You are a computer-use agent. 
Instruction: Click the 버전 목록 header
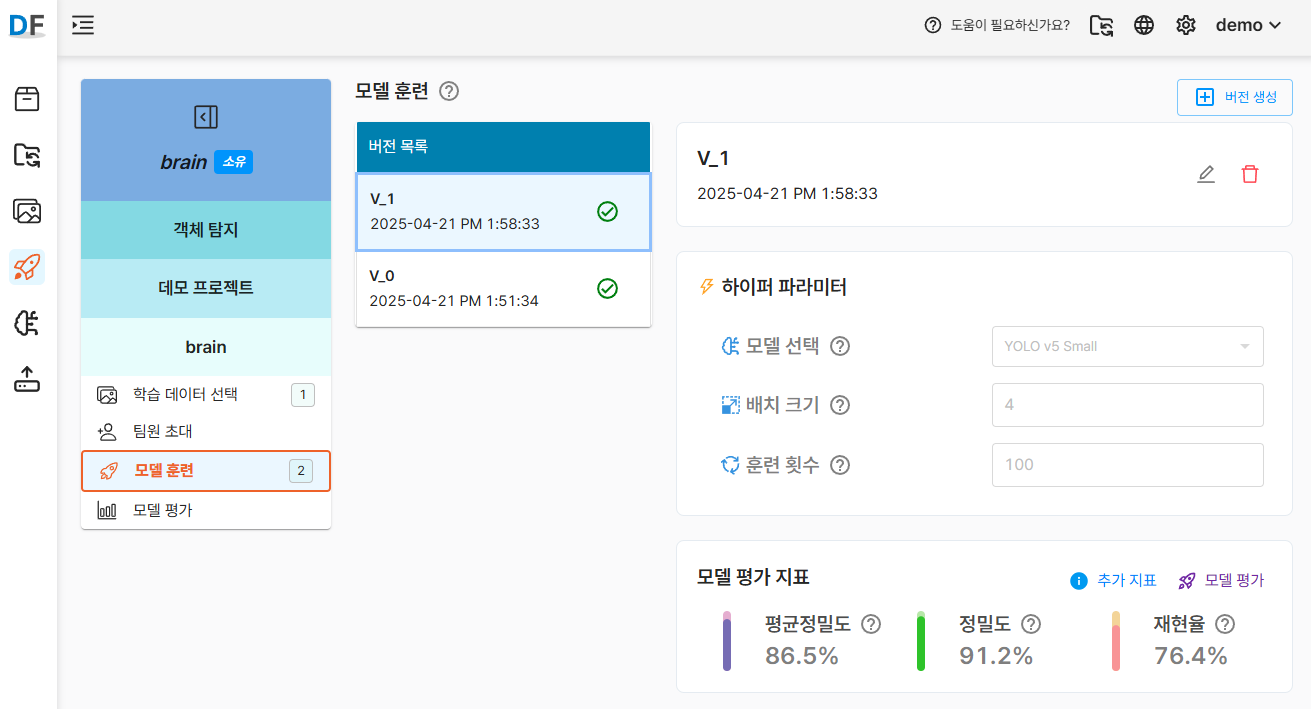pos(503,147)
